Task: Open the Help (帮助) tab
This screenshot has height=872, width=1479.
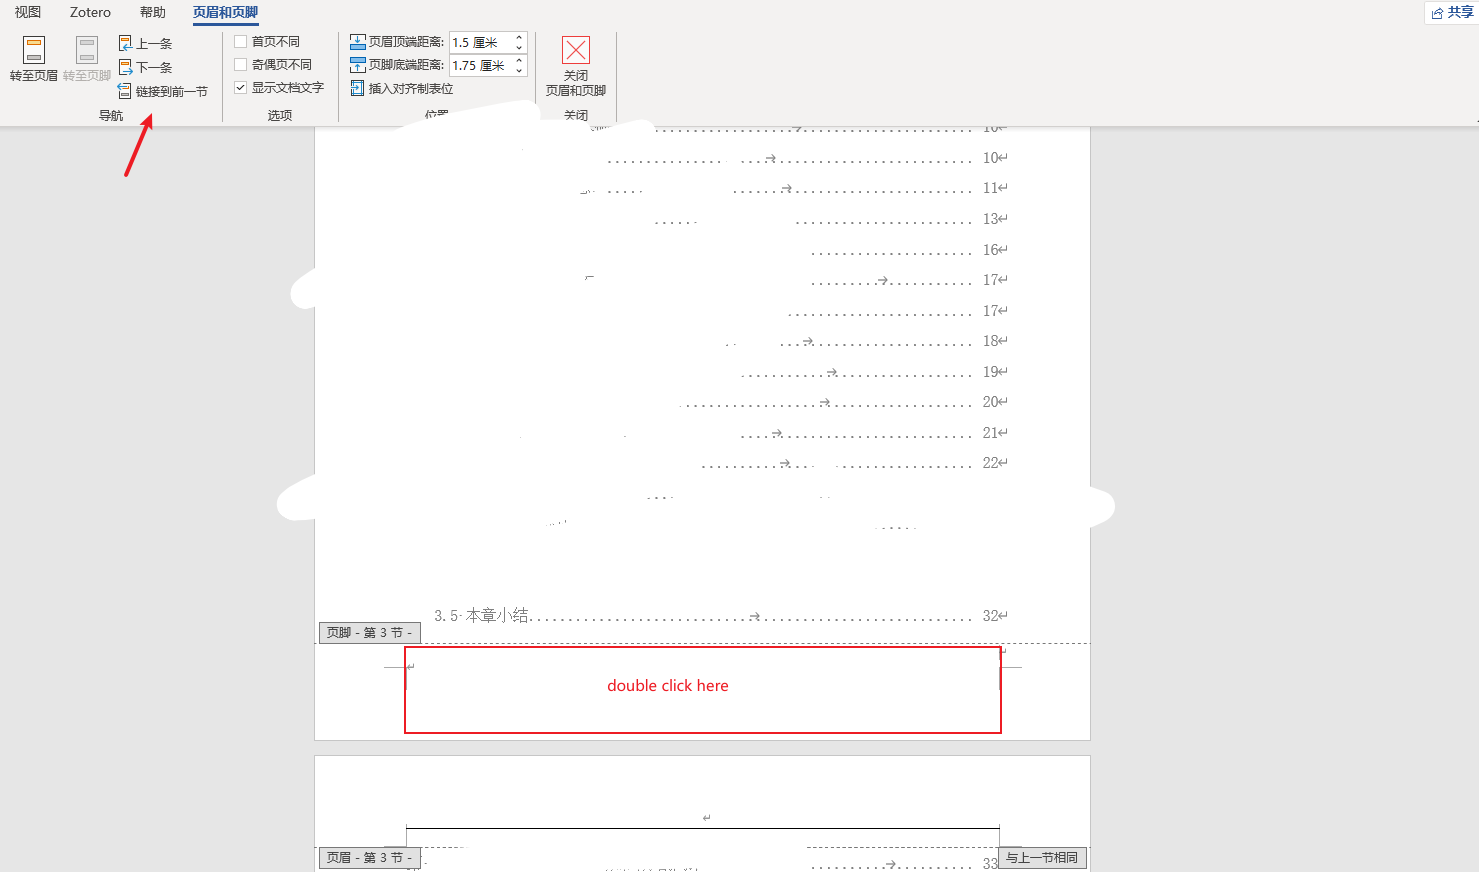Action: pos(153,12)
